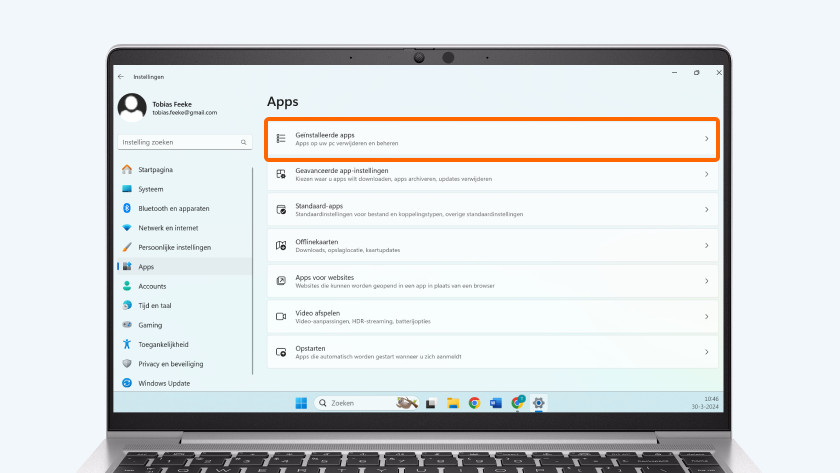
Task: Select Startpagina in the navigation menu
Action: point(158,170)
